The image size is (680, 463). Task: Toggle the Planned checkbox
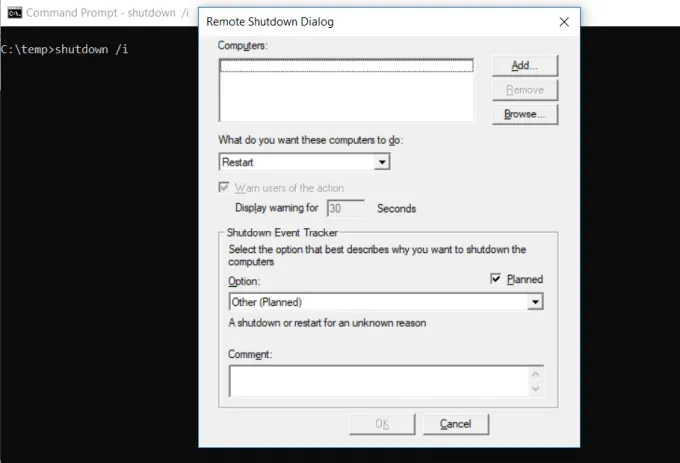[x=497, y=279]
